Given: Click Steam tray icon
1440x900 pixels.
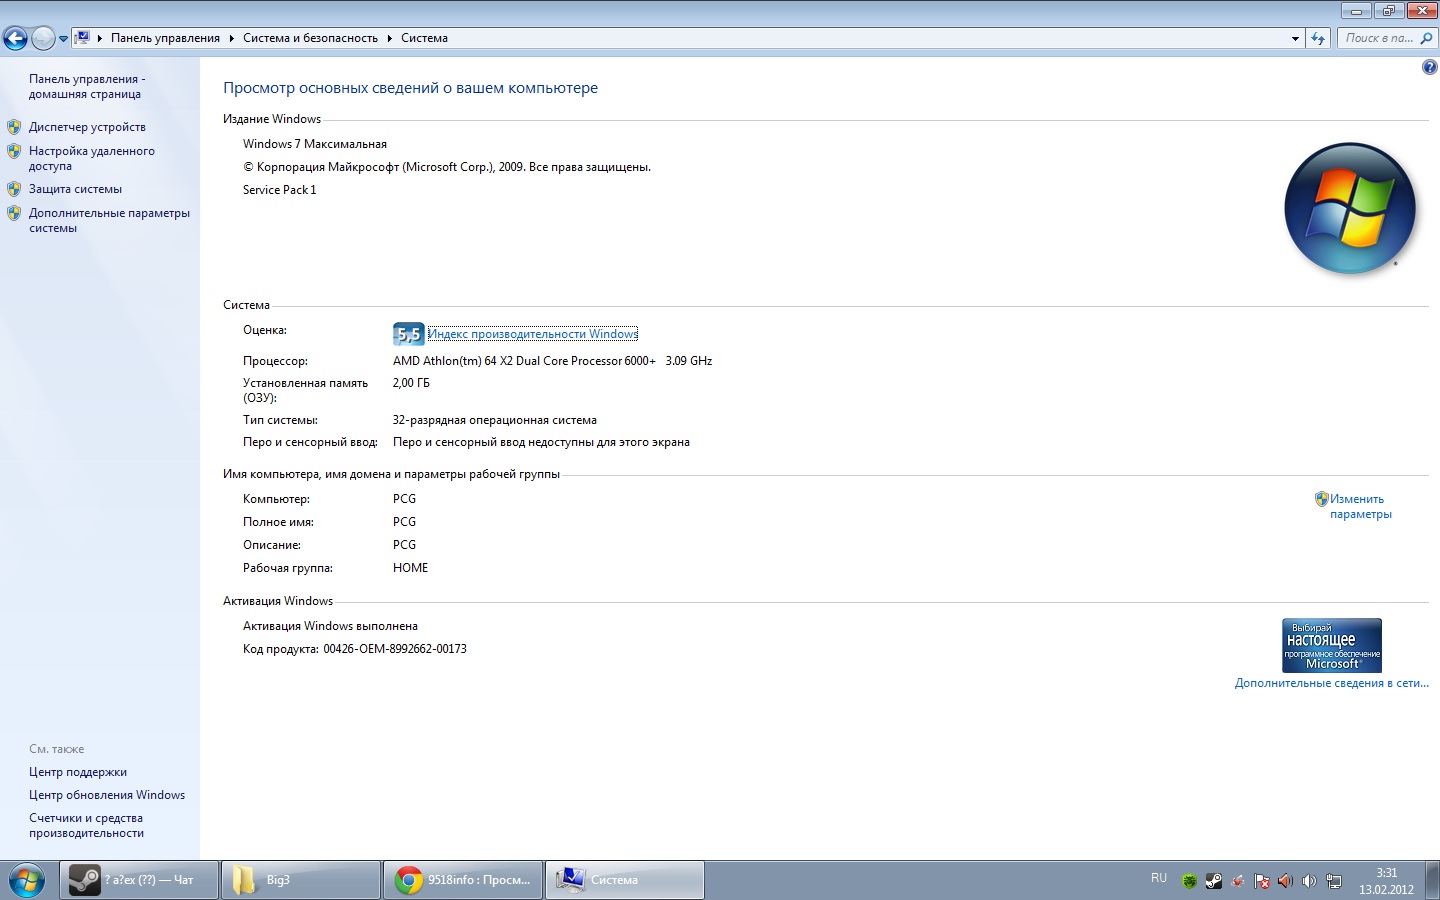Looking at the screenshot, I should click(x=1214, y=881).
